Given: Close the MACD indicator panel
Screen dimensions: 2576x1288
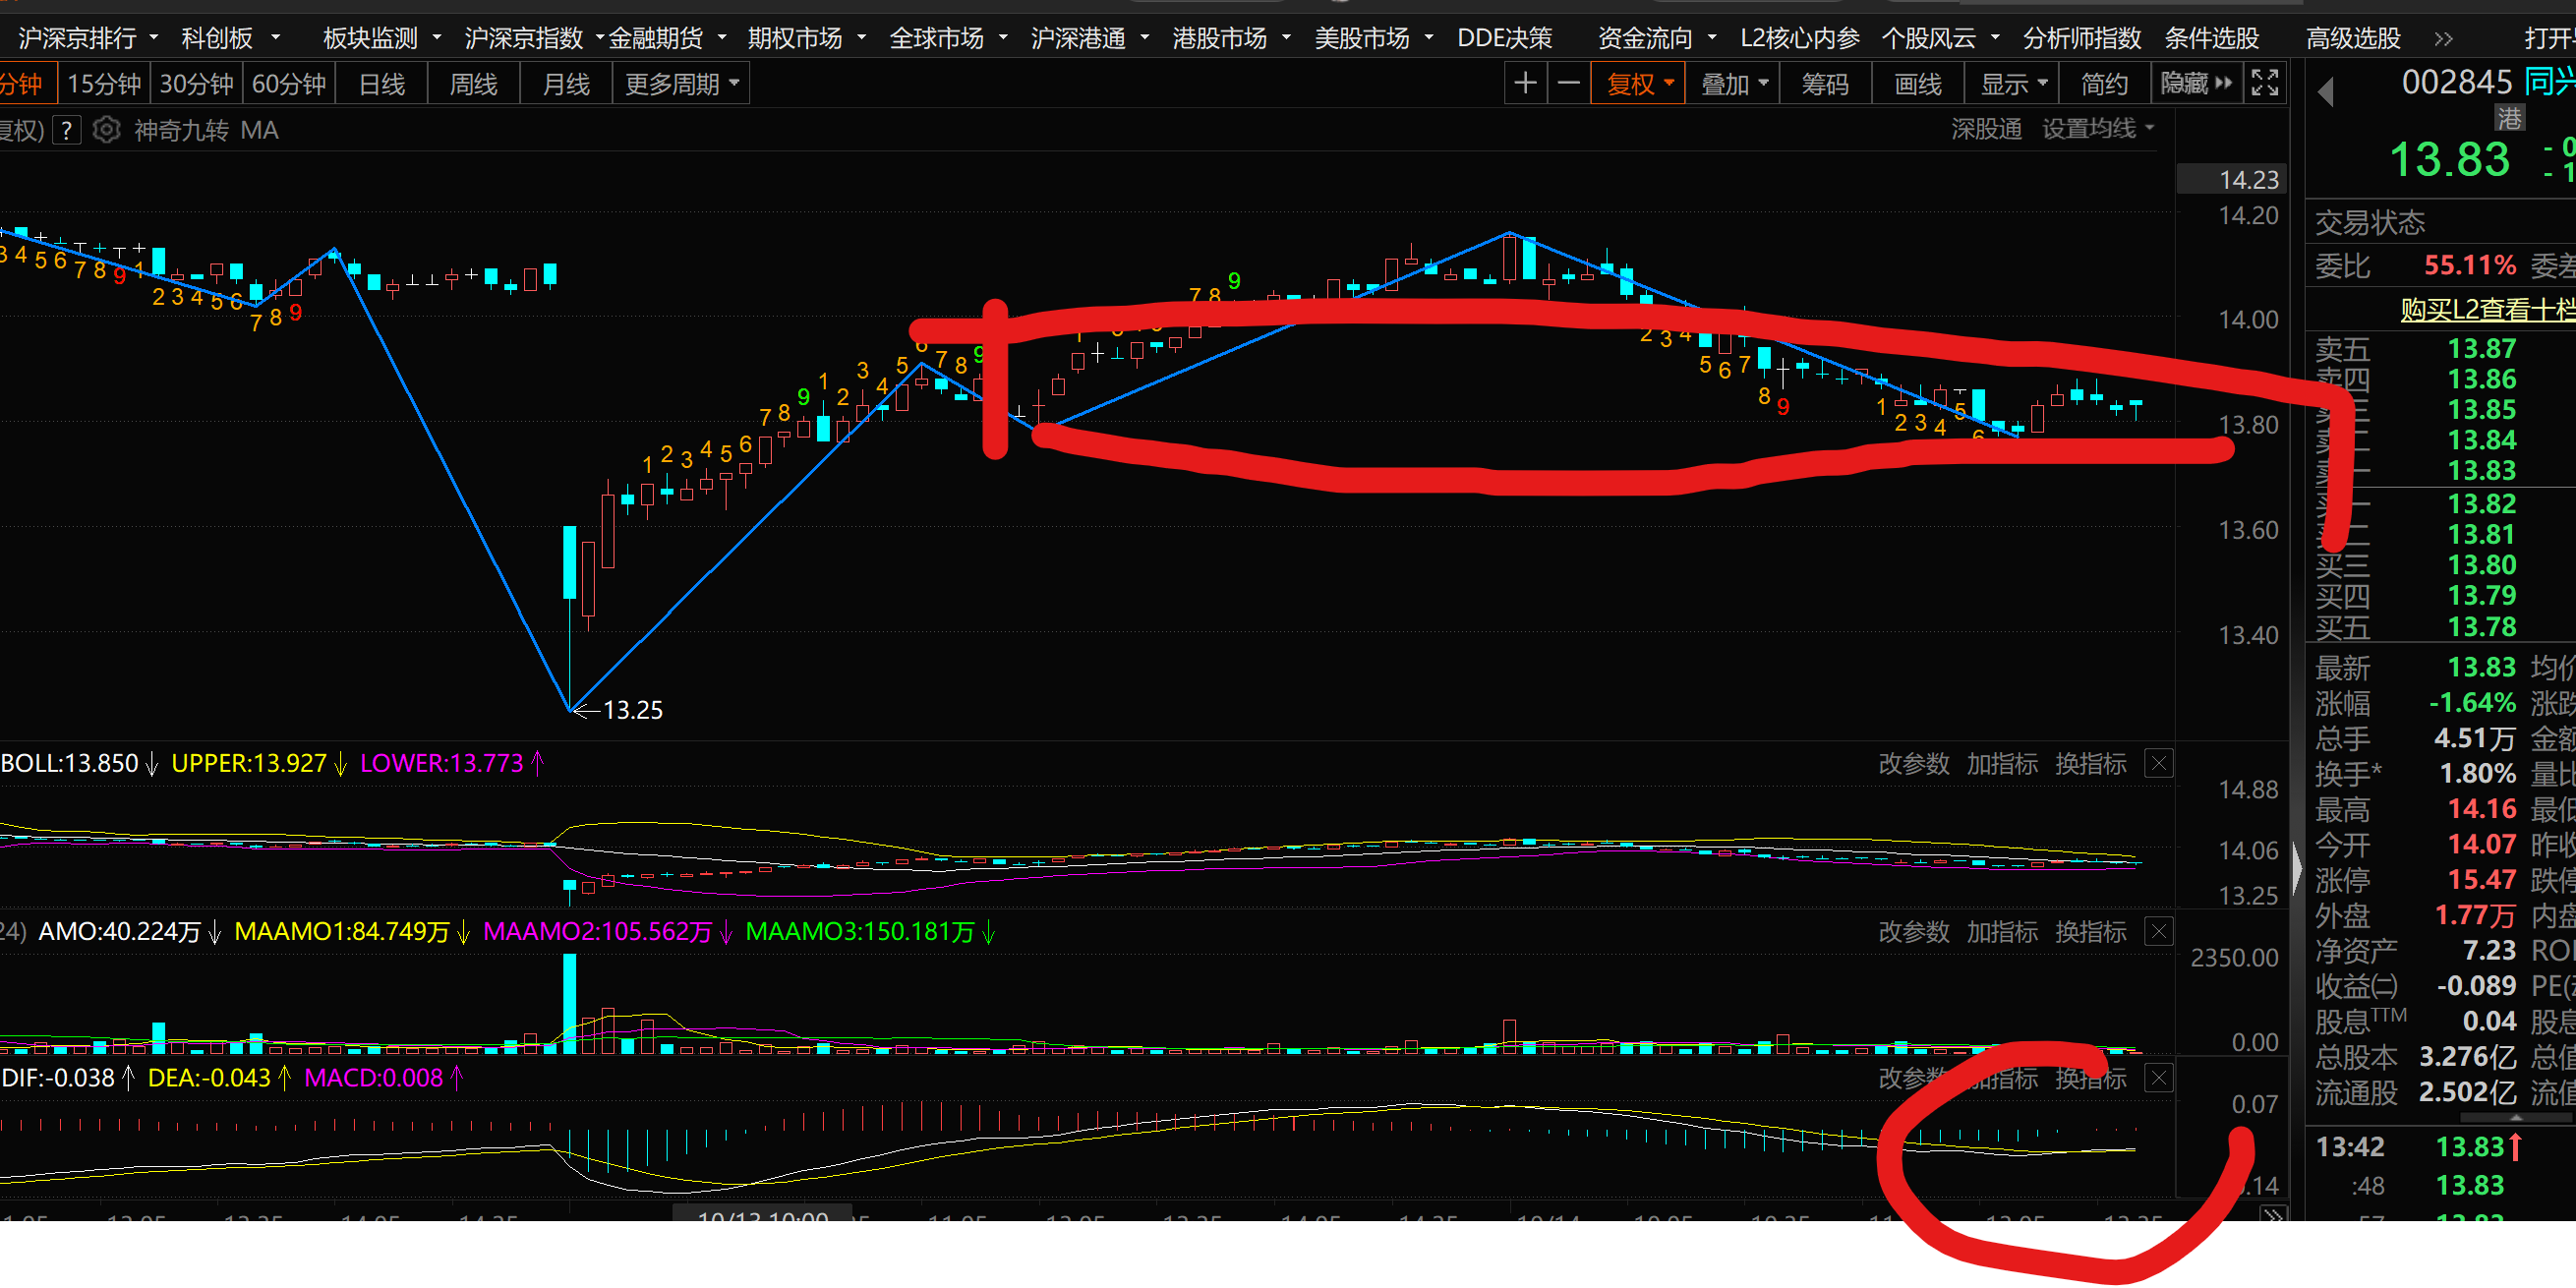Looking at the screenshot, I should click(x=2159, y=1078).
